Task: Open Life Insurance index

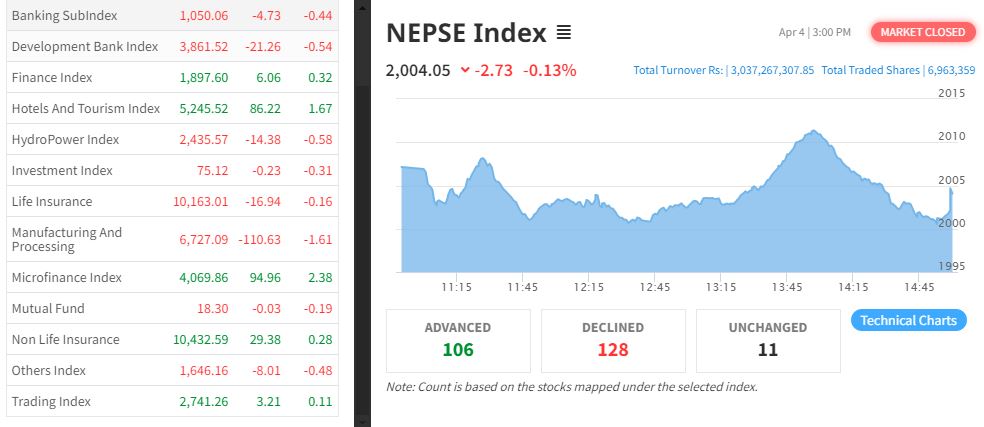Action: [x=52, y=202]
